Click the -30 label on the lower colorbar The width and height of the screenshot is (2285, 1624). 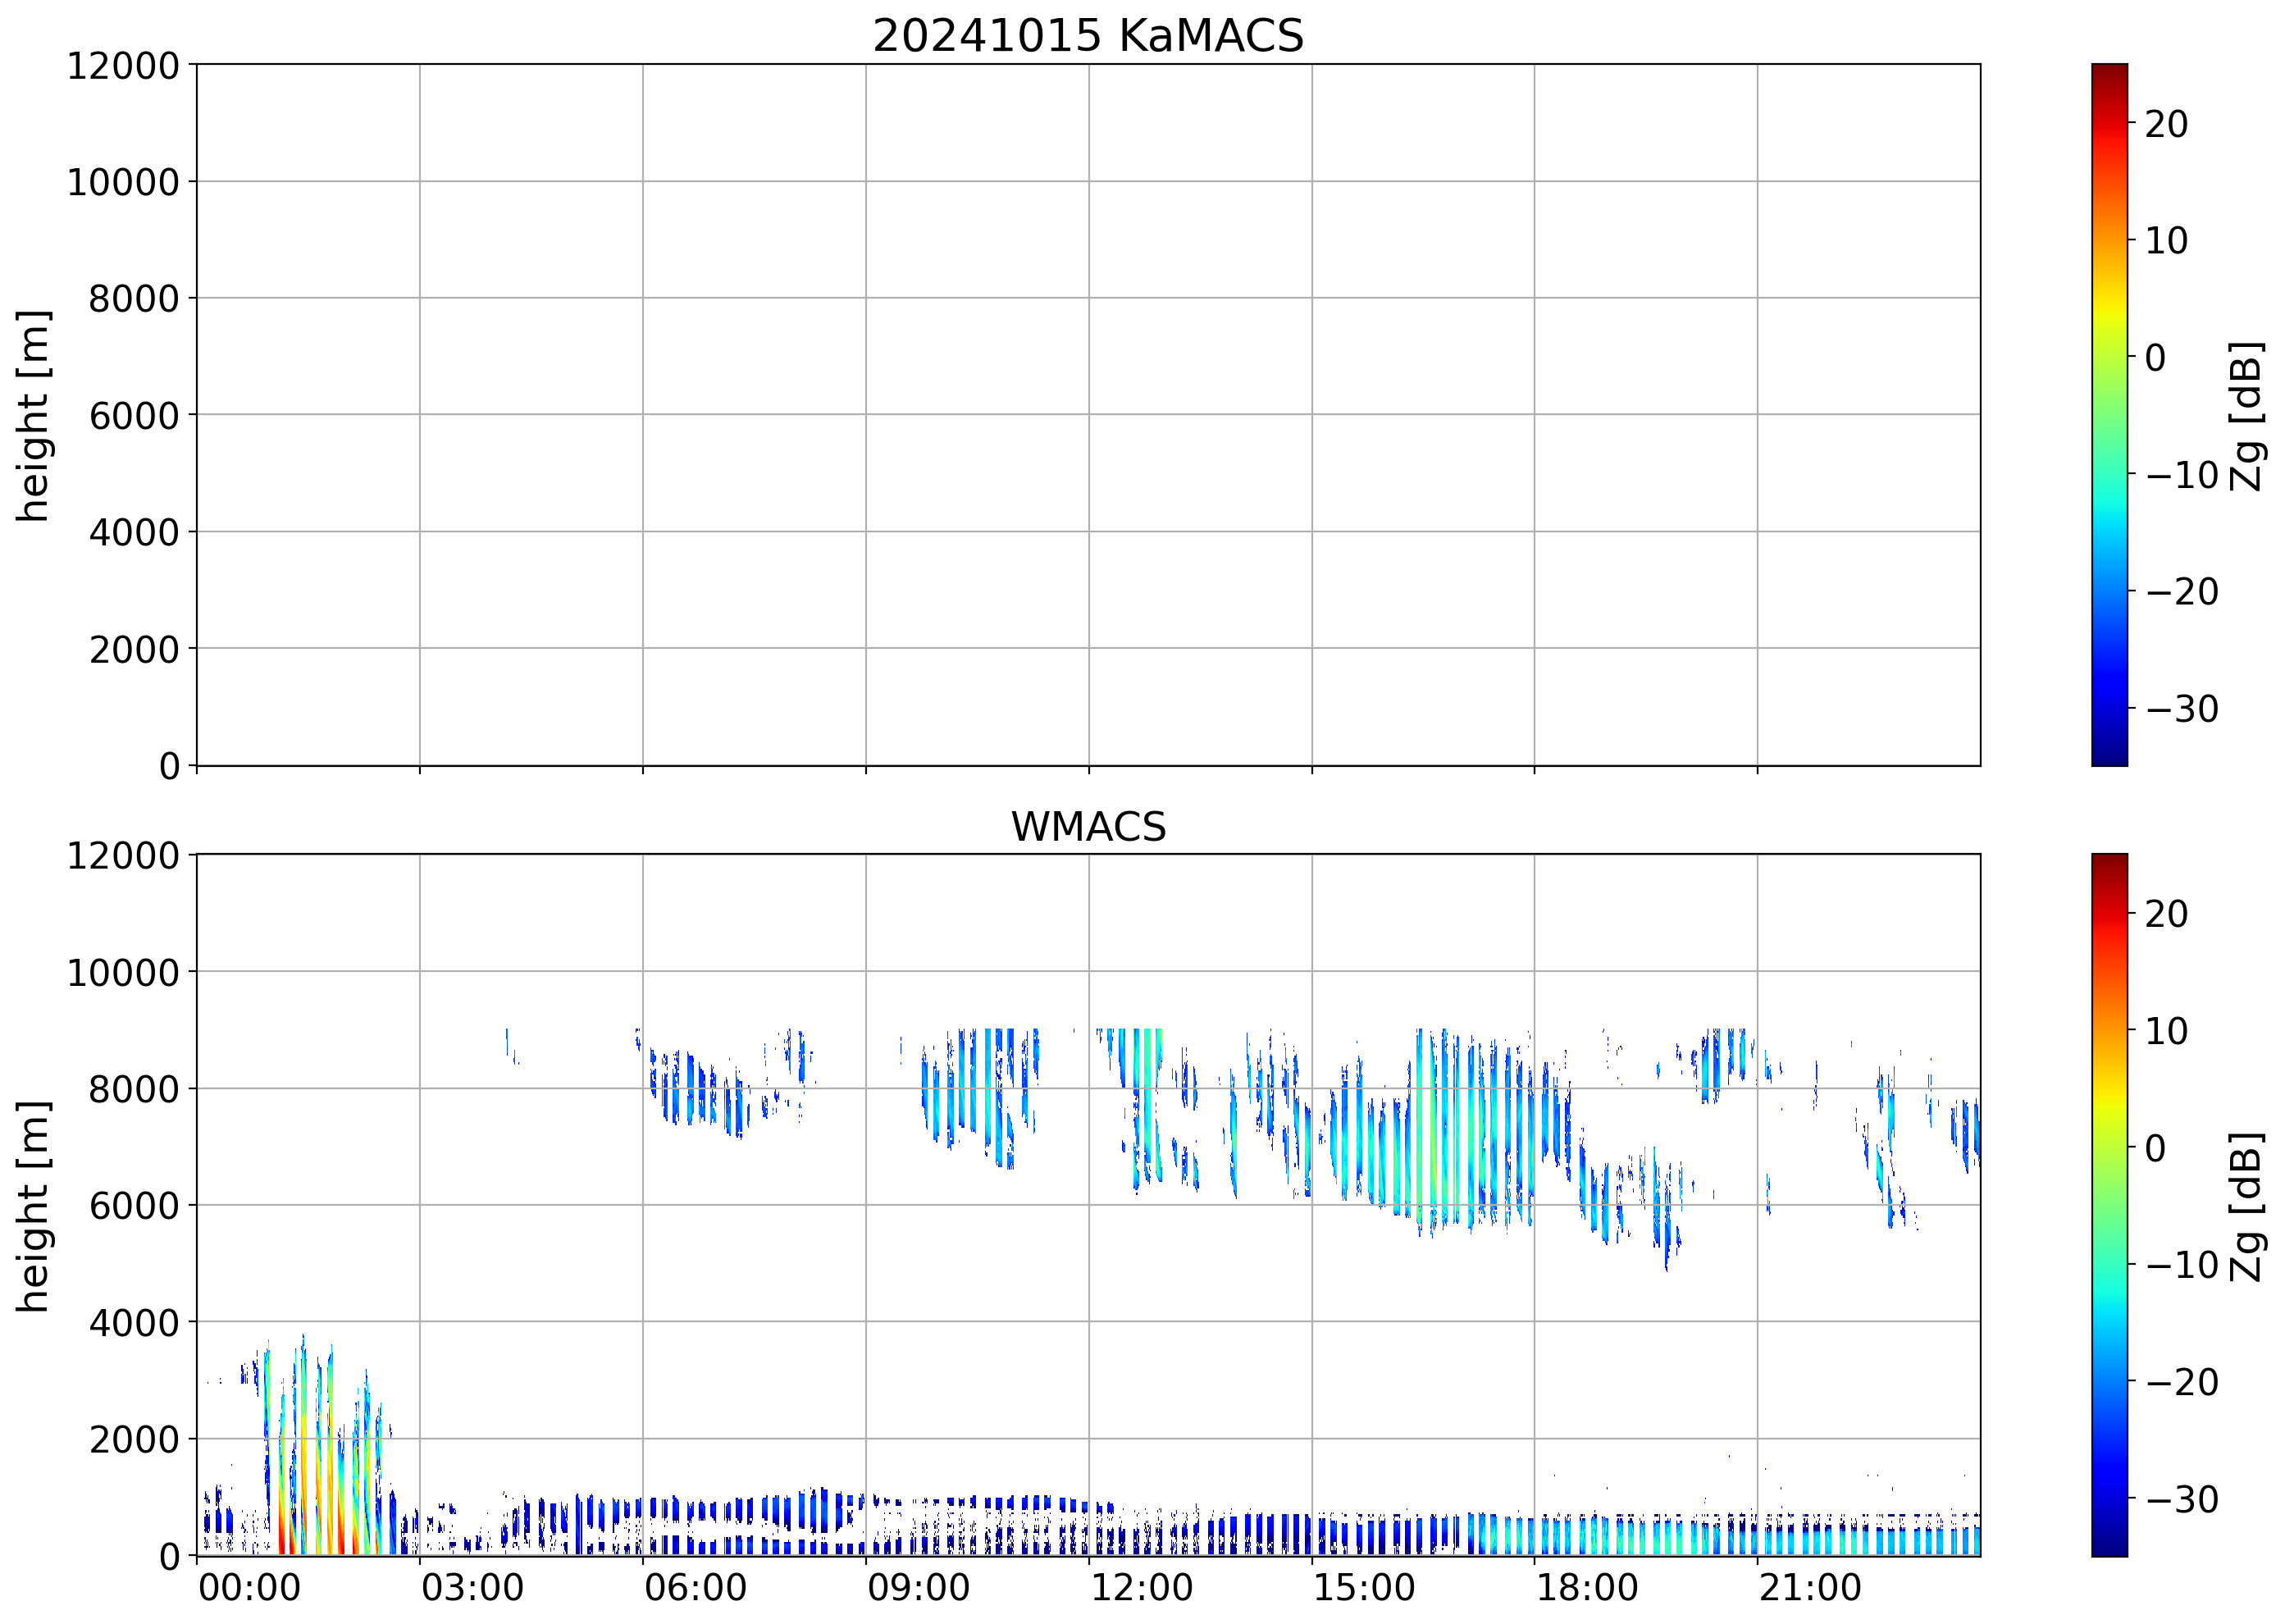(2182, 1499)
